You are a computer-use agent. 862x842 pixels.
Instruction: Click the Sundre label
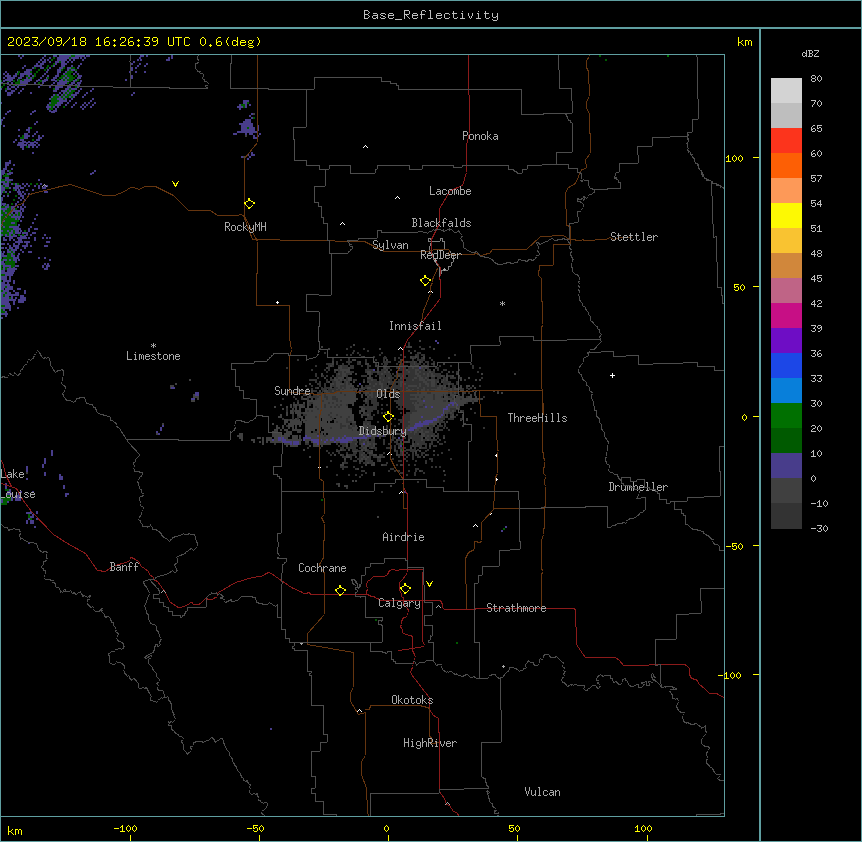coord(292,391)
